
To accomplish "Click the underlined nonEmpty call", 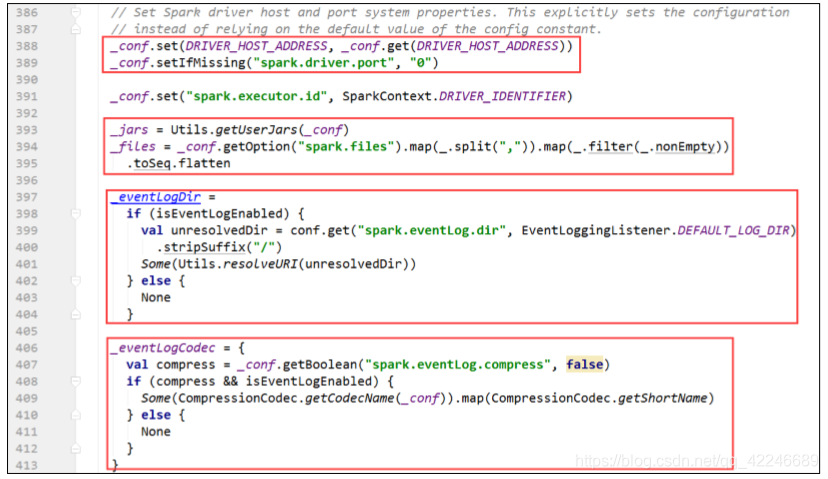I will 685,147.
